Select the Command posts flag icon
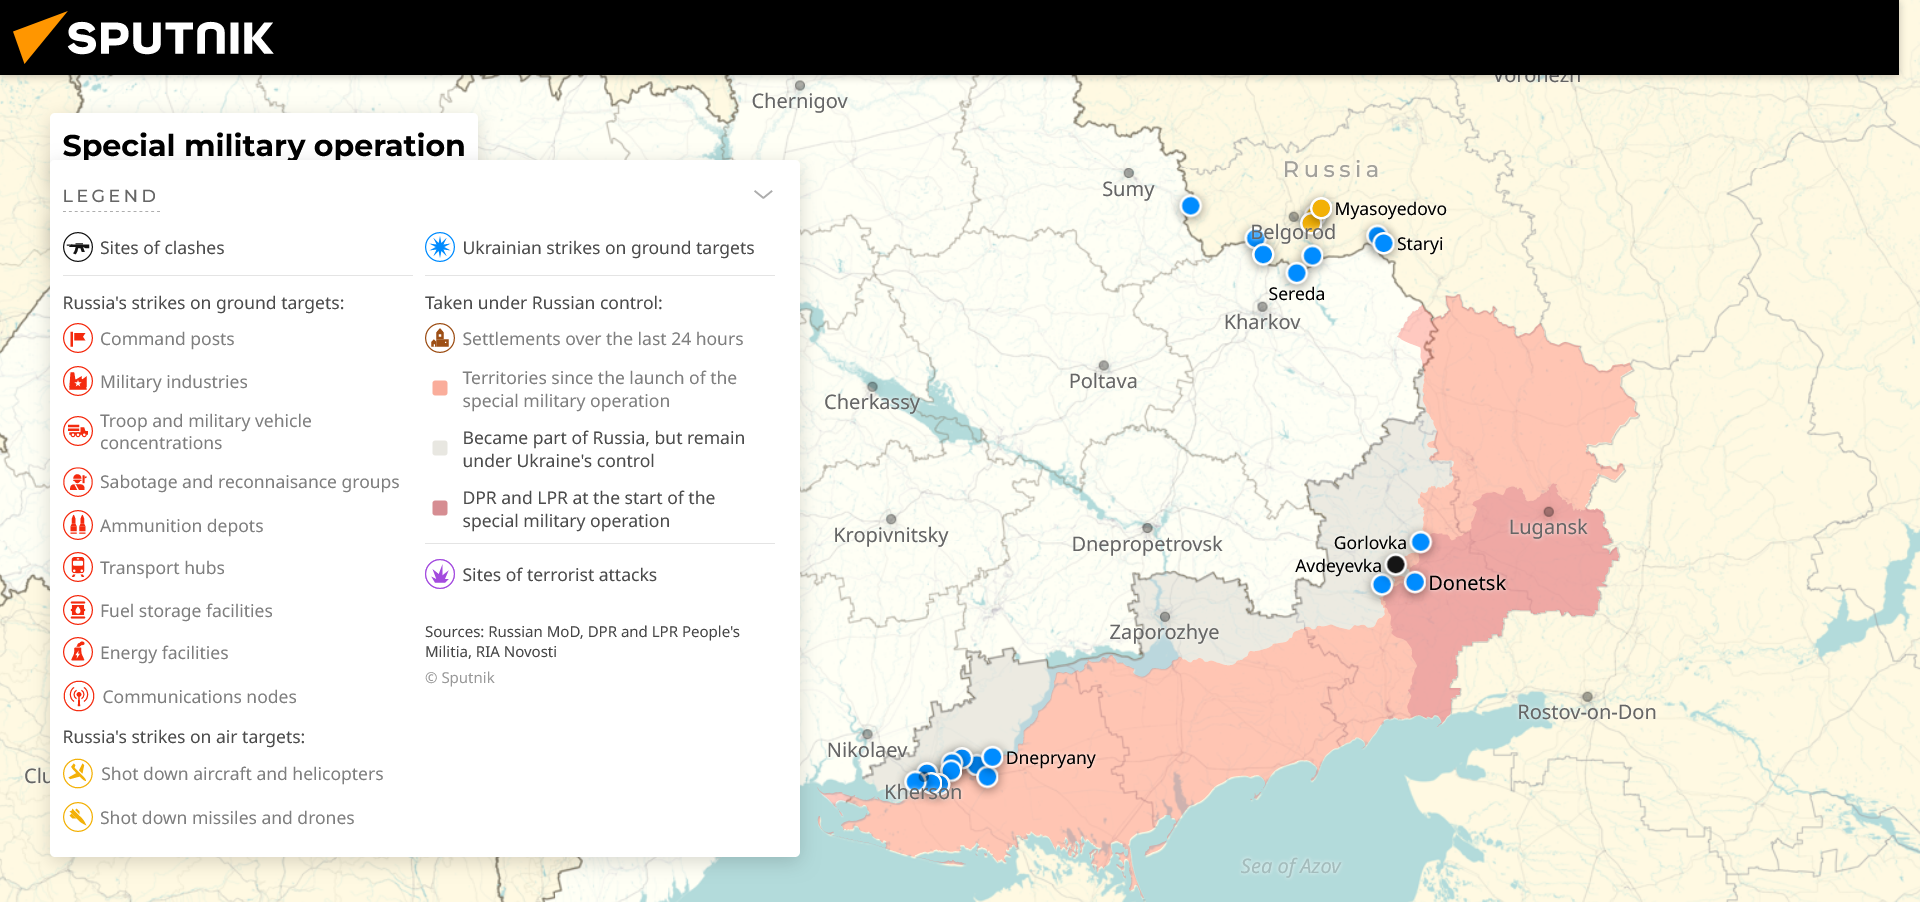 click(x=78, y=338)
